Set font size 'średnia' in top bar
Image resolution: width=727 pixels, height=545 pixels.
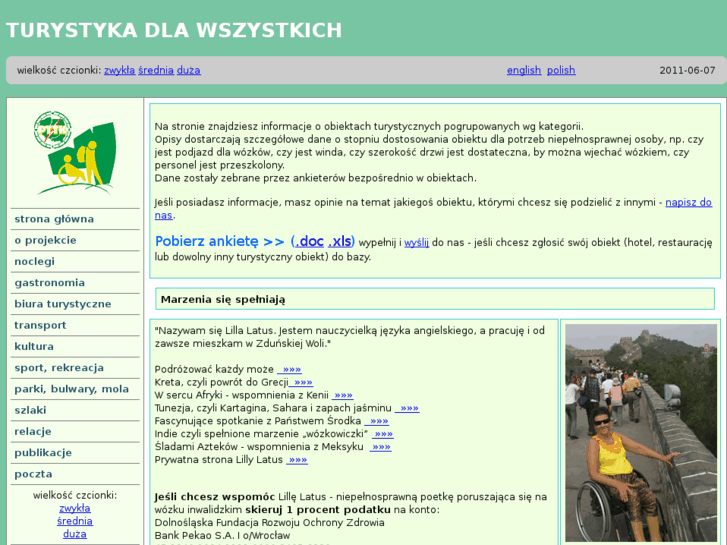coord(156,71)
